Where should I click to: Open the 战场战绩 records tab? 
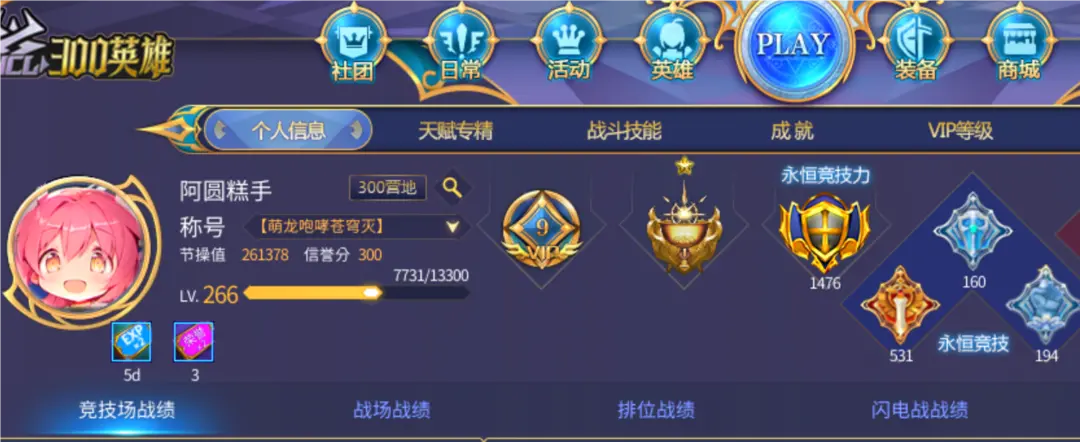pyautogui.click(x=392, y=411)
